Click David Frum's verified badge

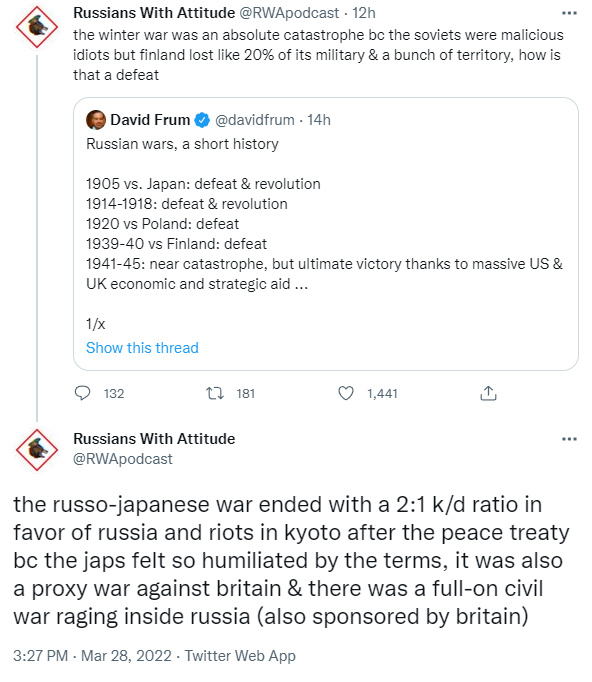tap(202, 120)
